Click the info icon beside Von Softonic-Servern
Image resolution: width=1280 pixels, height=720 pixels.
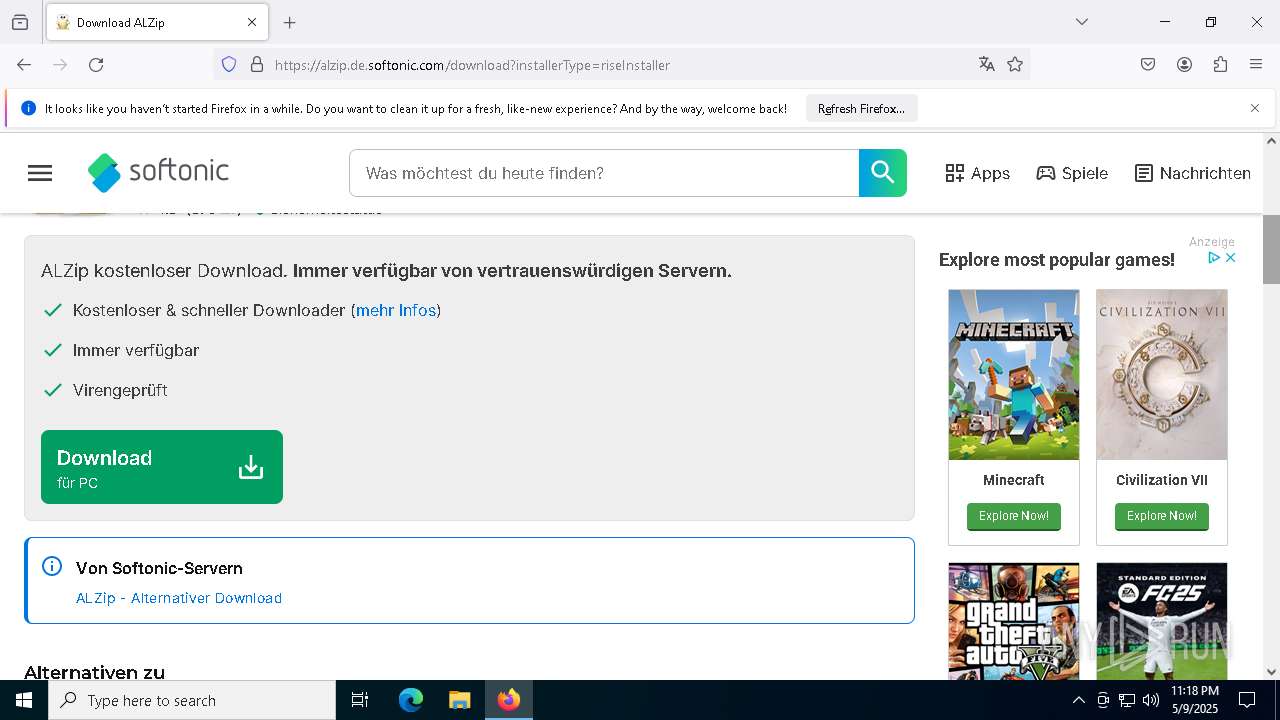pyautogui.click(x=52, y=567)
